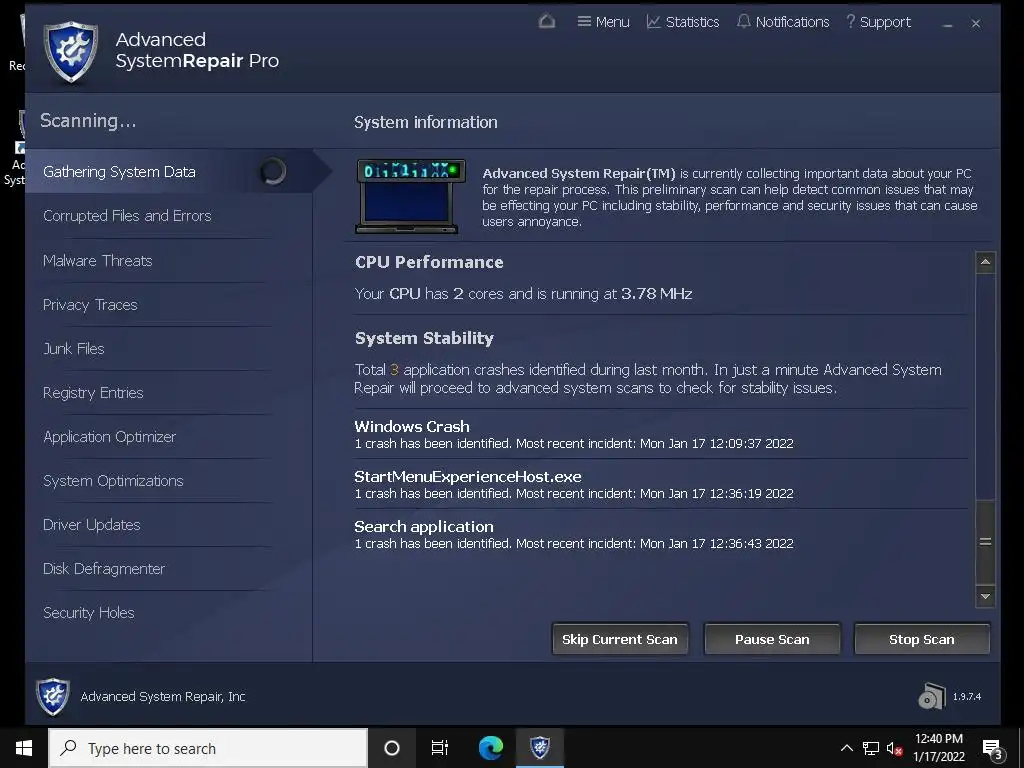The height and width of the screenshot is (768, 1024).
Task: Select Corrupted Files and Errors step
Action: [127, 216]
